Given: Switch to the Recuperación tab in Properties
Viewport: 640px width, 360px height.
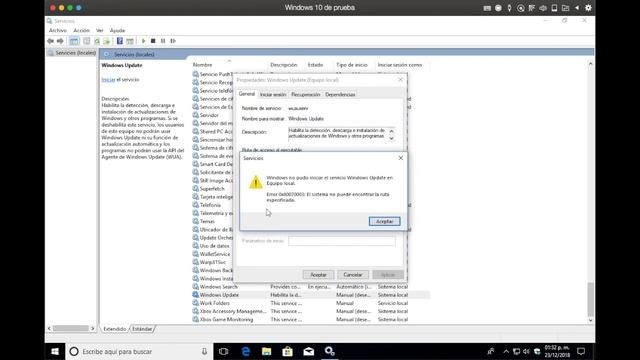Looking at the screenshot, I should [305, 94].
